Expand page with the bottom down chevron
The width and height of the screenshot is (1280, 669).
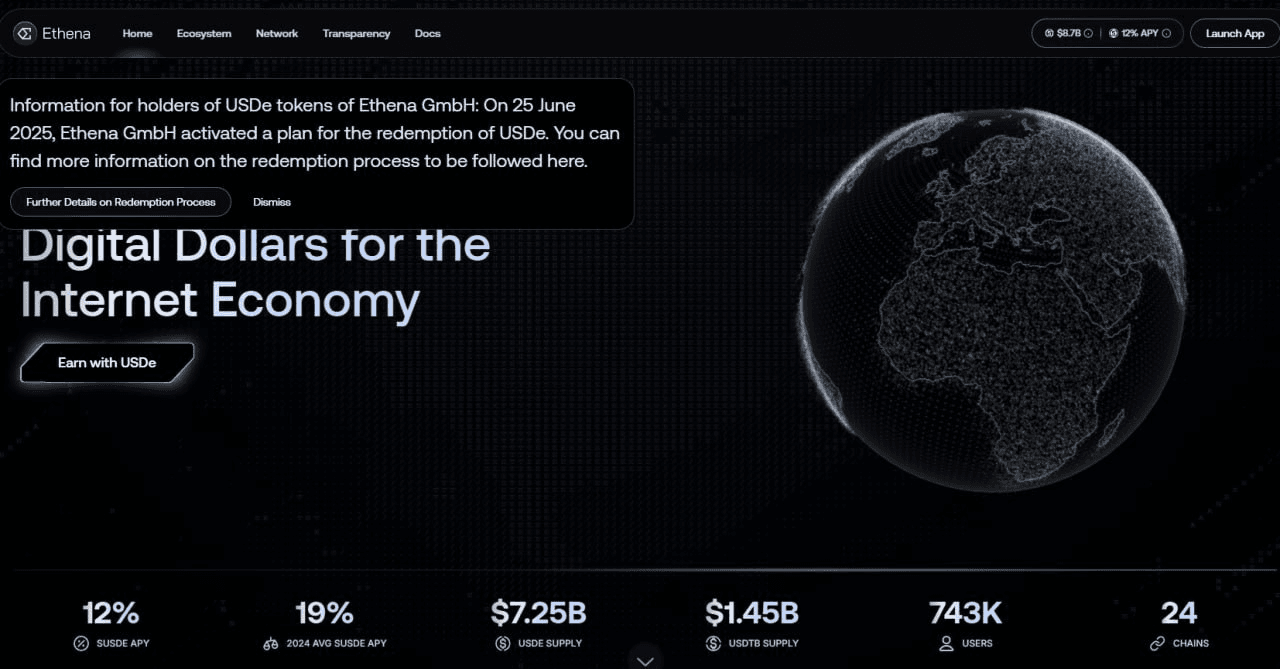[646, 660]
